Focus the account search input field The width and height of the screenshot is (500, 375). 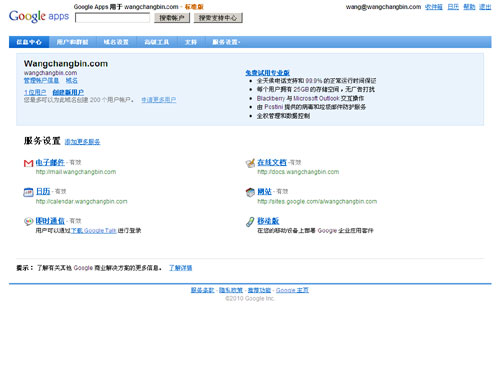(112, 18)
